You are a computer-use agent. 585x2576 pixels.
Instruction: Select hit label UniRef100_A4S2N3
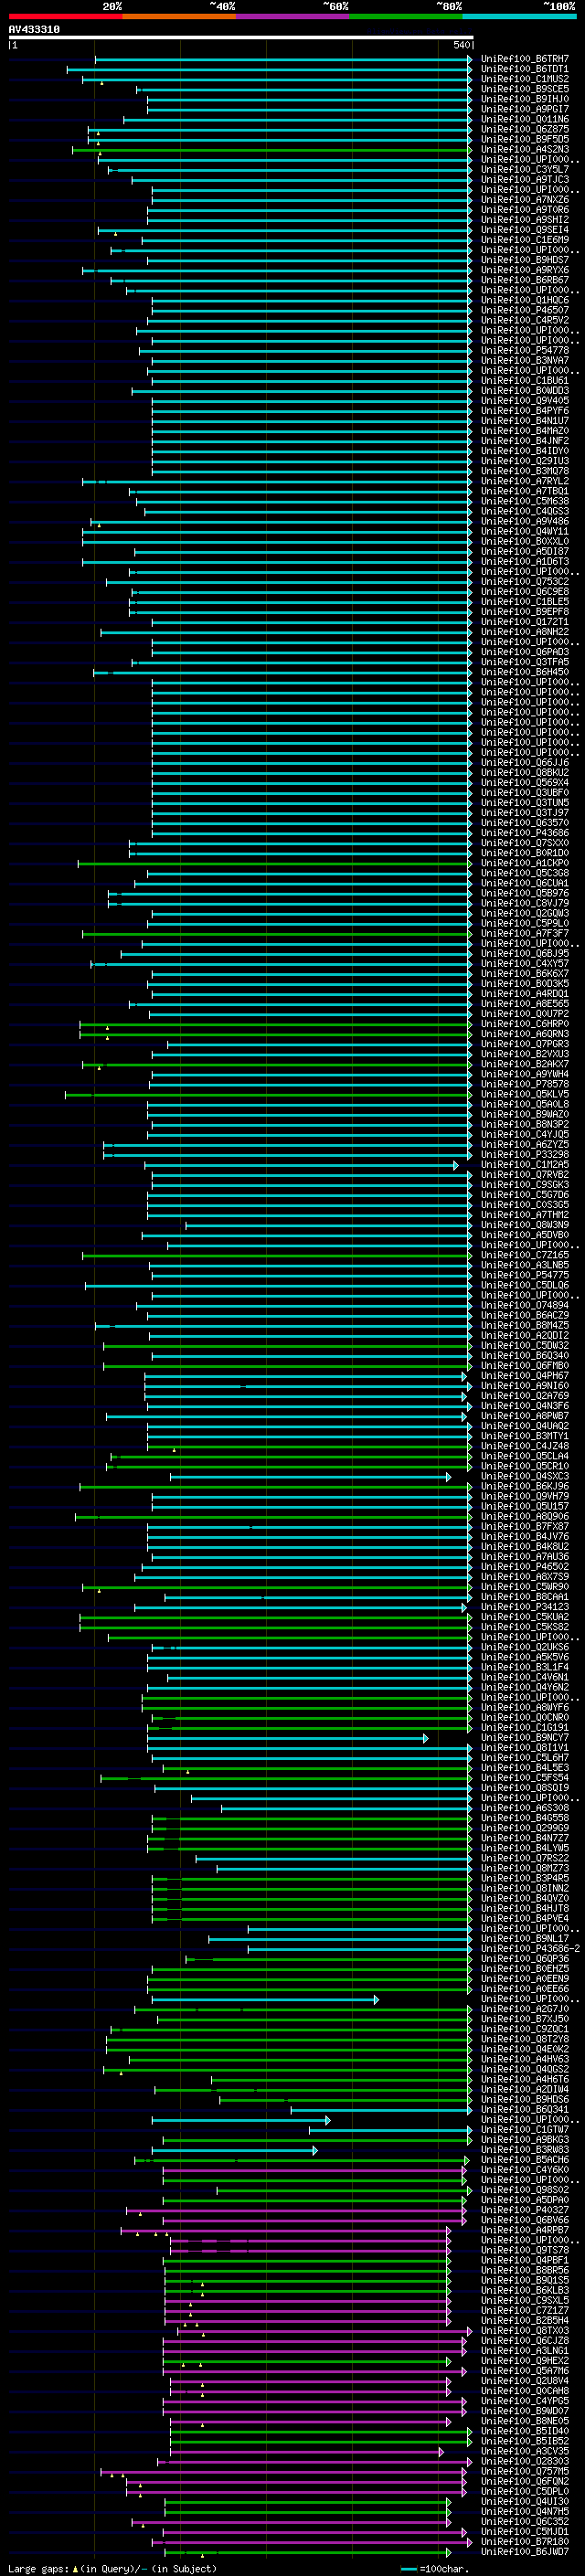[525, 149]
